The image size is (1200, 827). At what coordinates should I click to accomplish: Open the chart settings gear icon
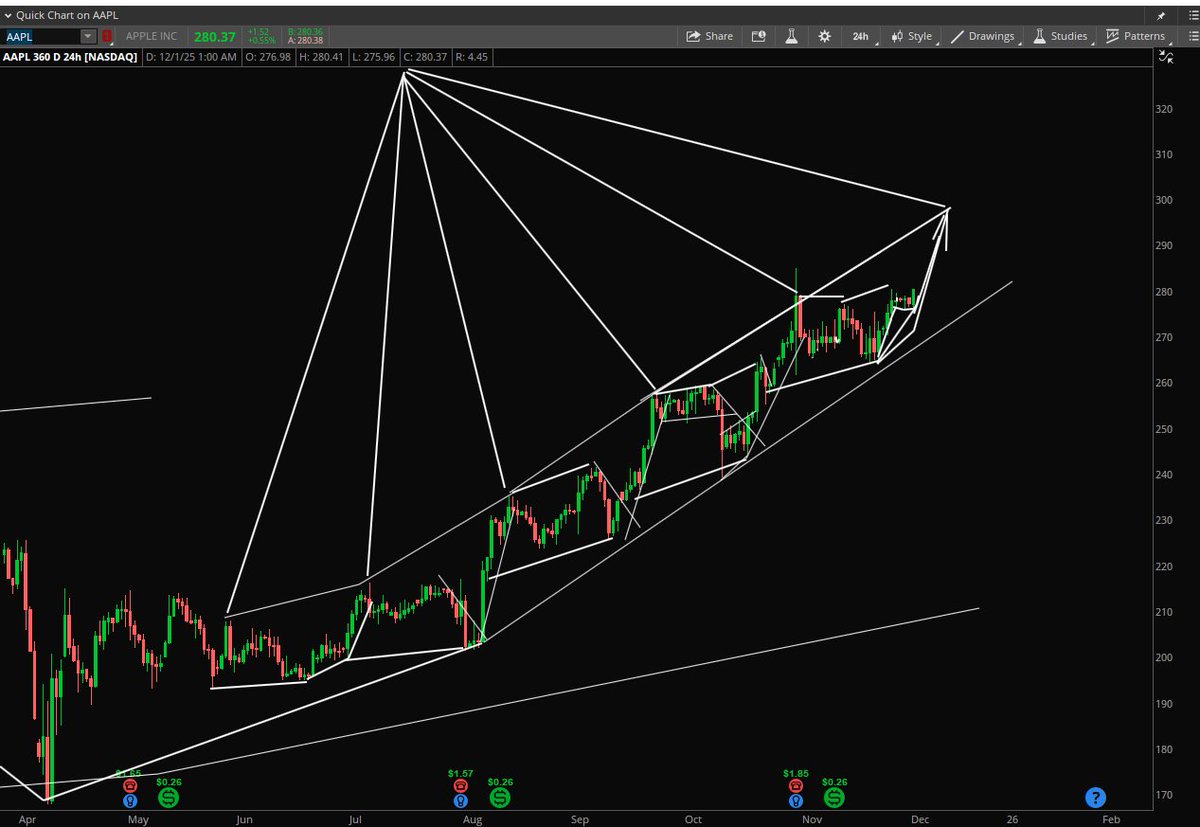[824, 36]
